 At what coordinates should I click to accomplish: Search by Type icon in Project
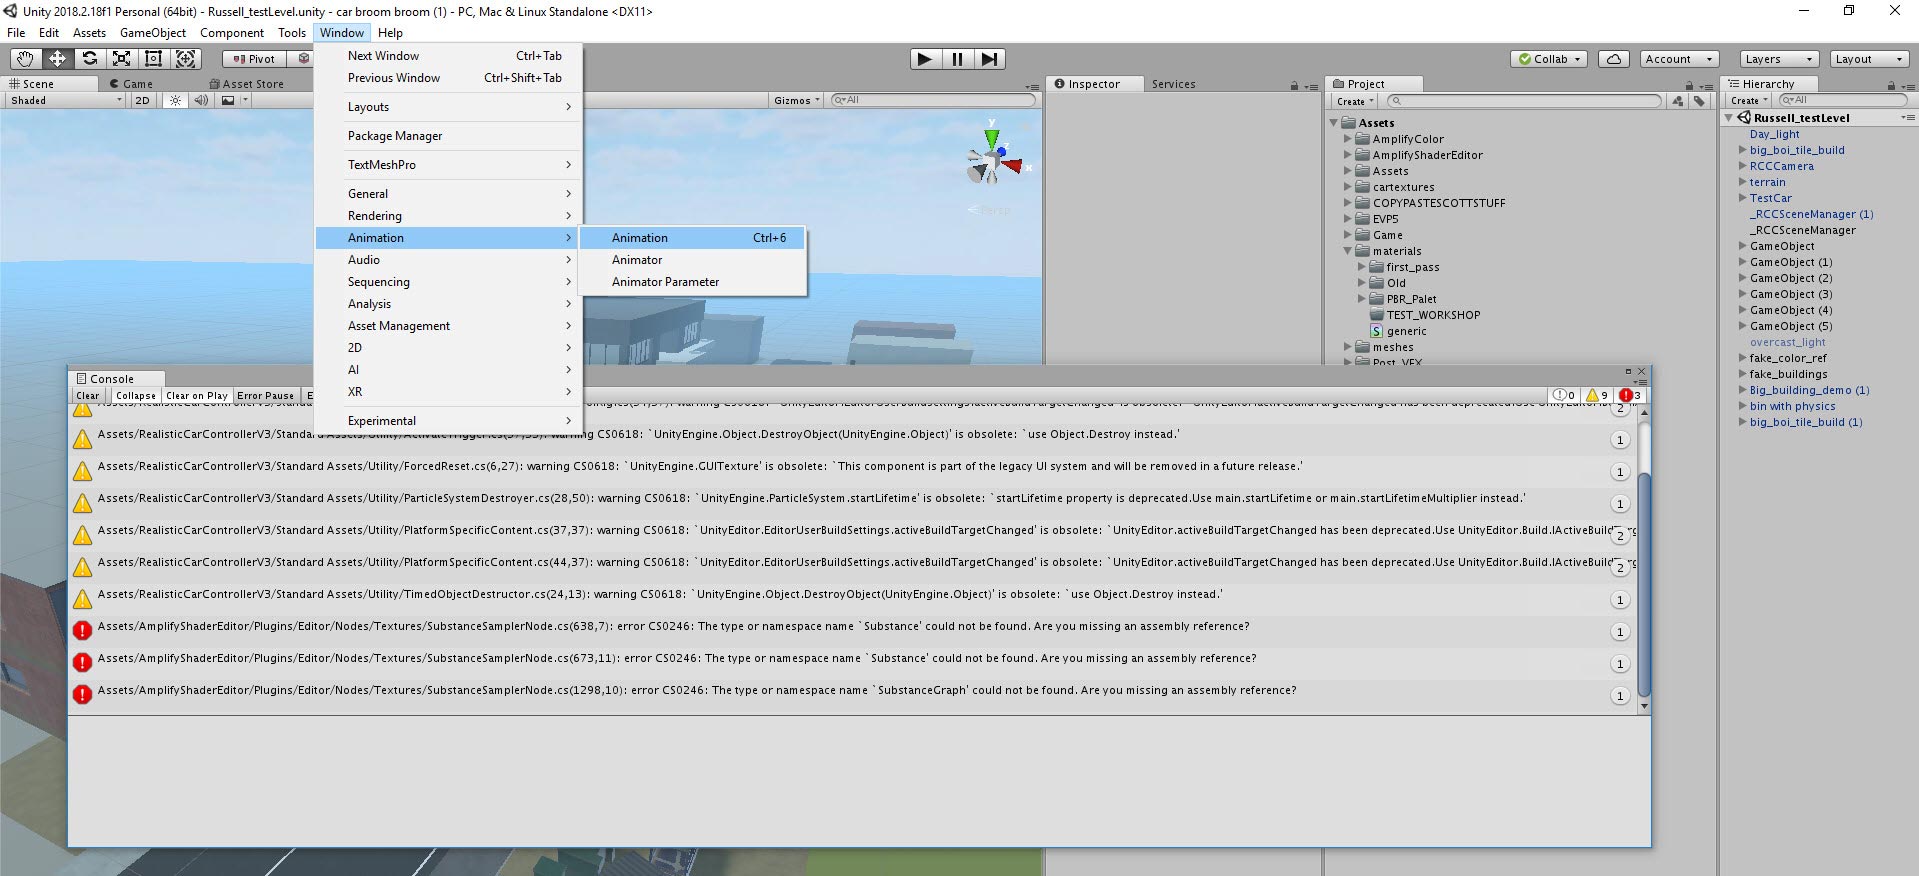click(x=1678, y=101)
